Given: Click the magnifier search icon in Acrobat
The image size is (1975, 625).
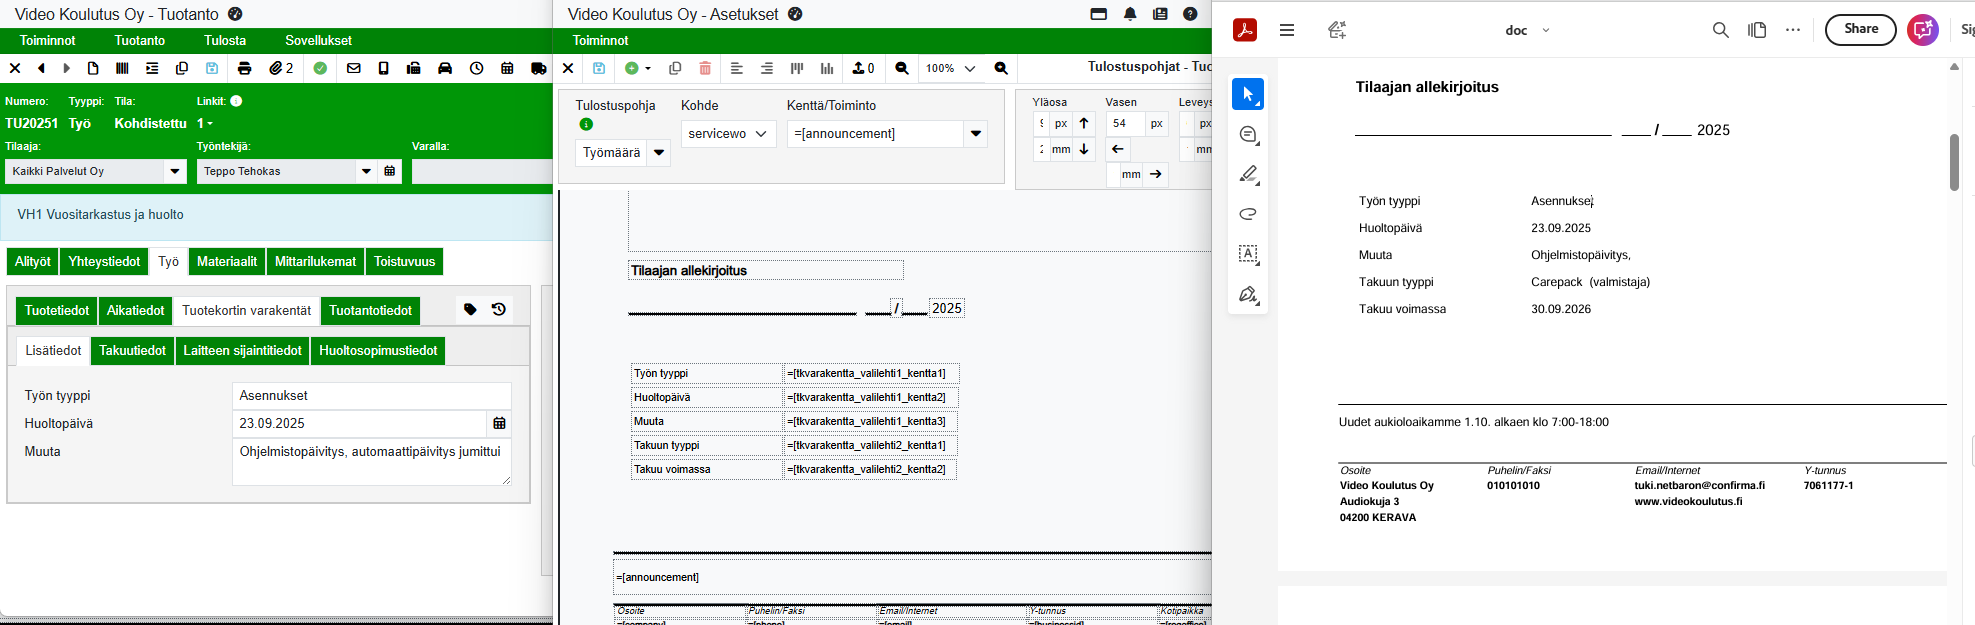Looking at the screenshot, I should coord(1720,30).
